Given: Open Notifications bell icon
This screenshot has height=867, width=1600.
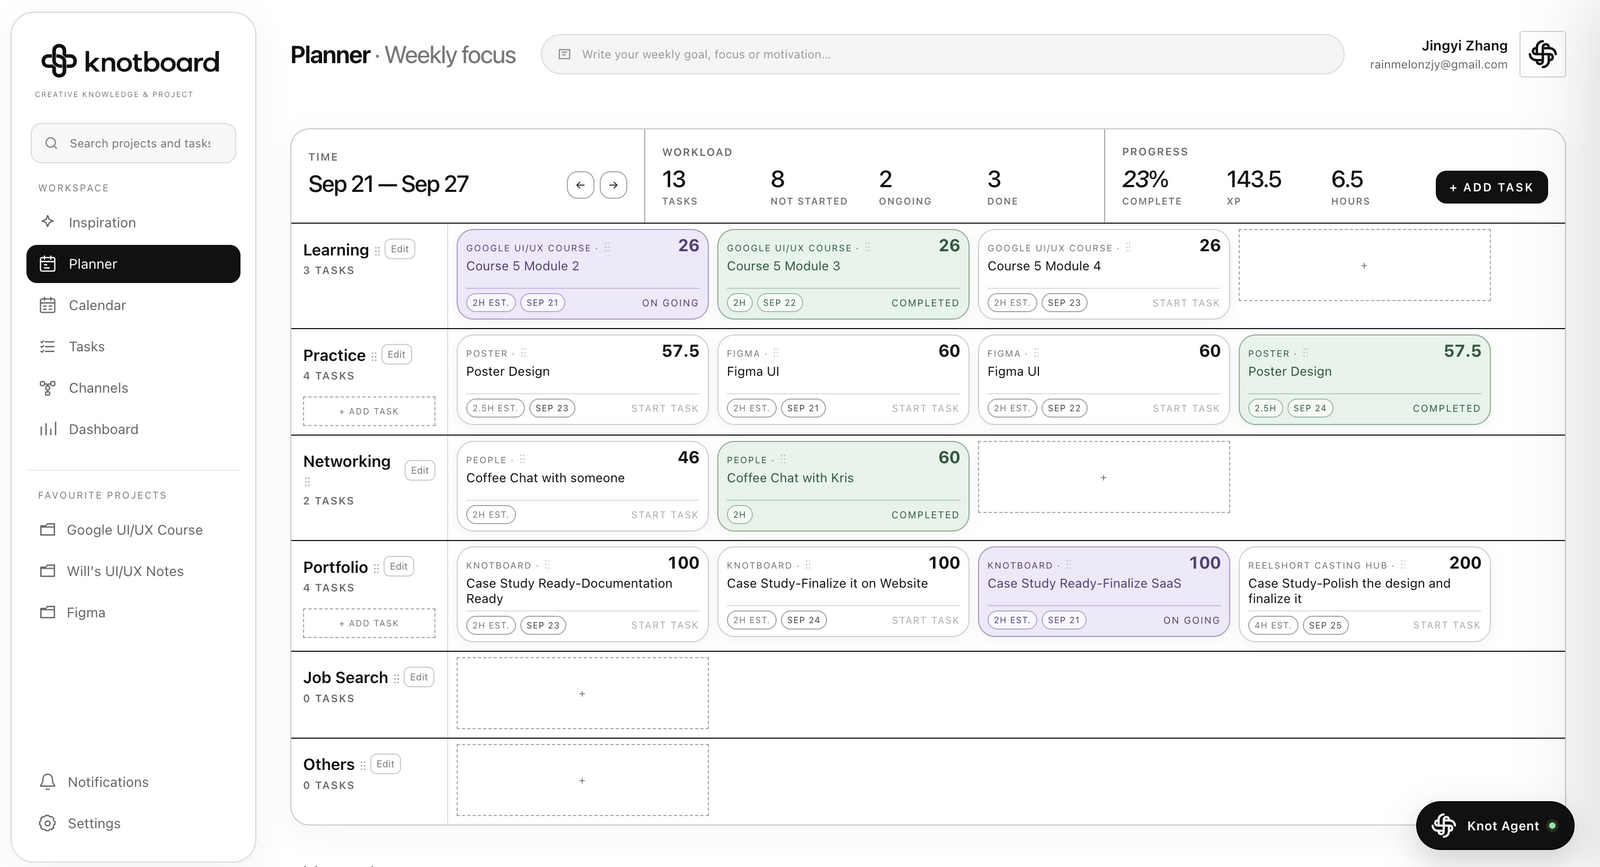Looking at the screenshot, I should [47, 782].
